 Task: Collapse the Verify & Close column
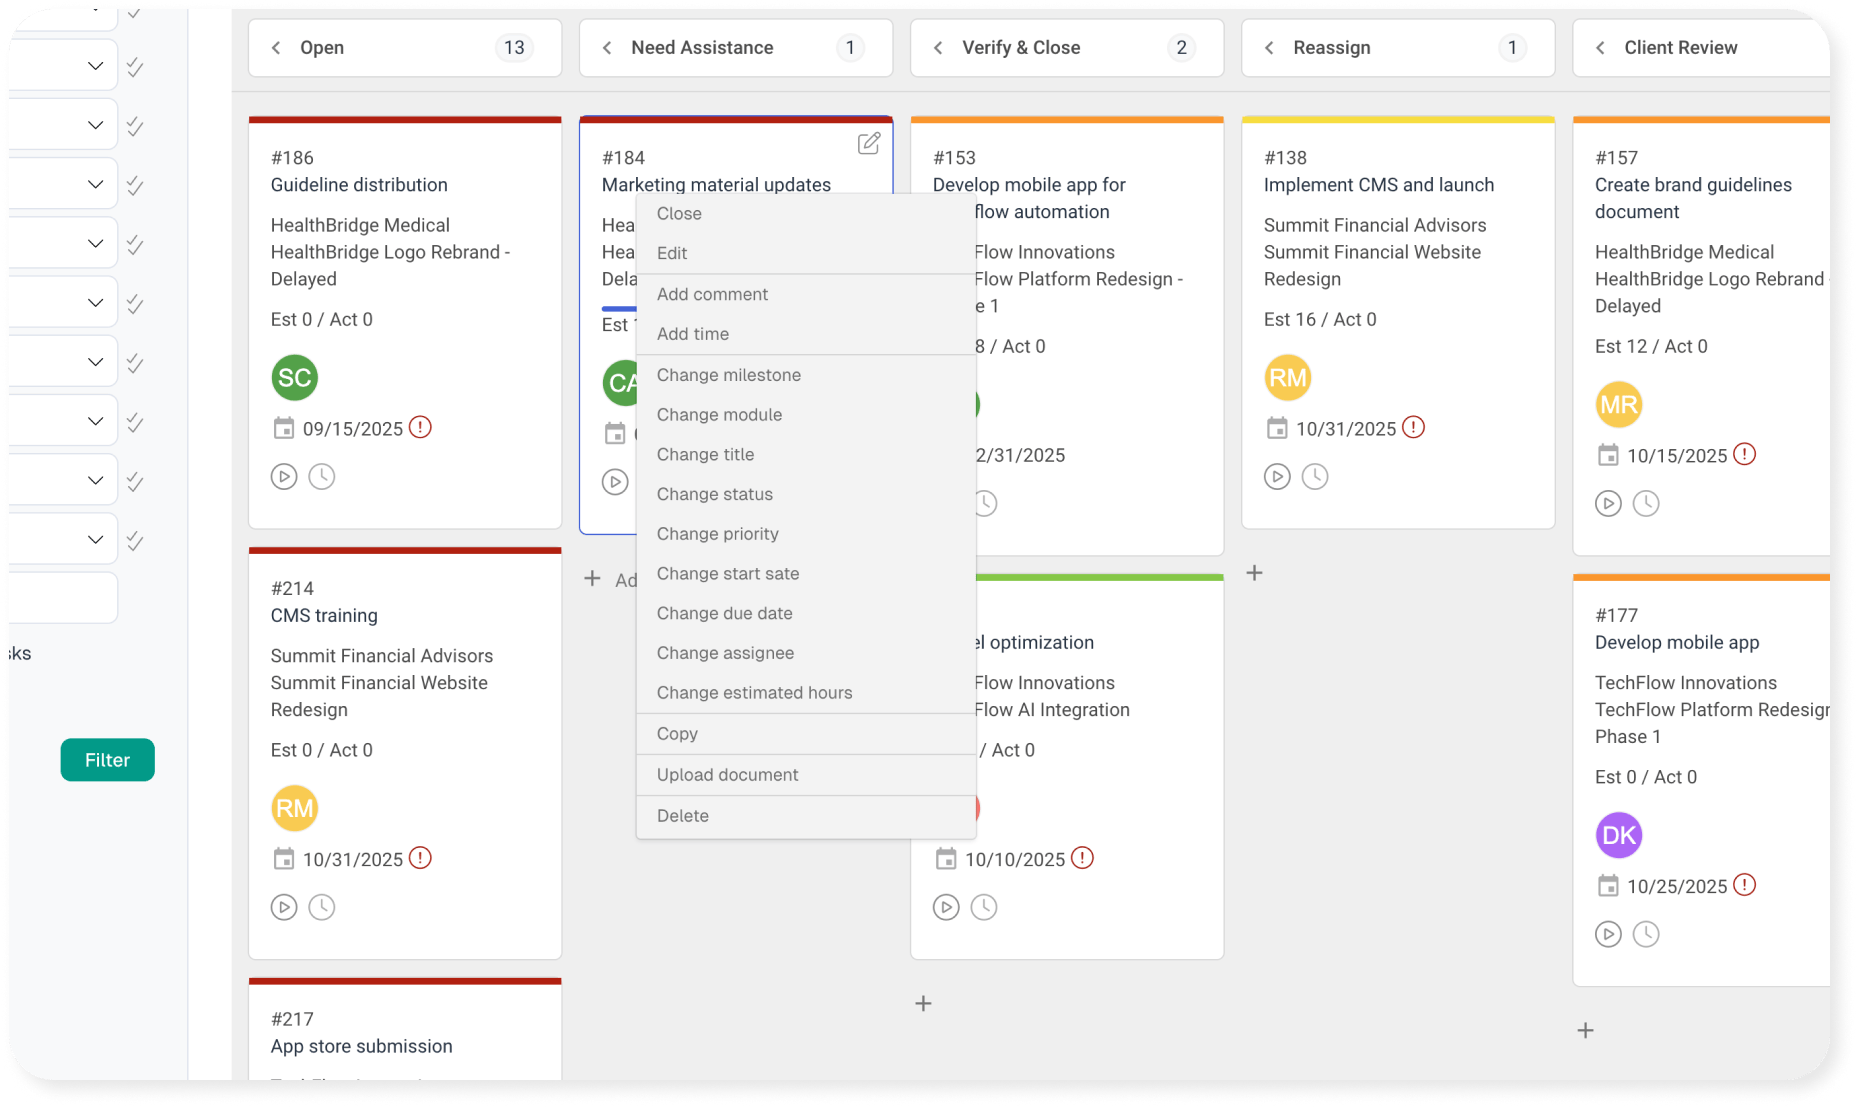pyautogui.click(x=938, y=48)
